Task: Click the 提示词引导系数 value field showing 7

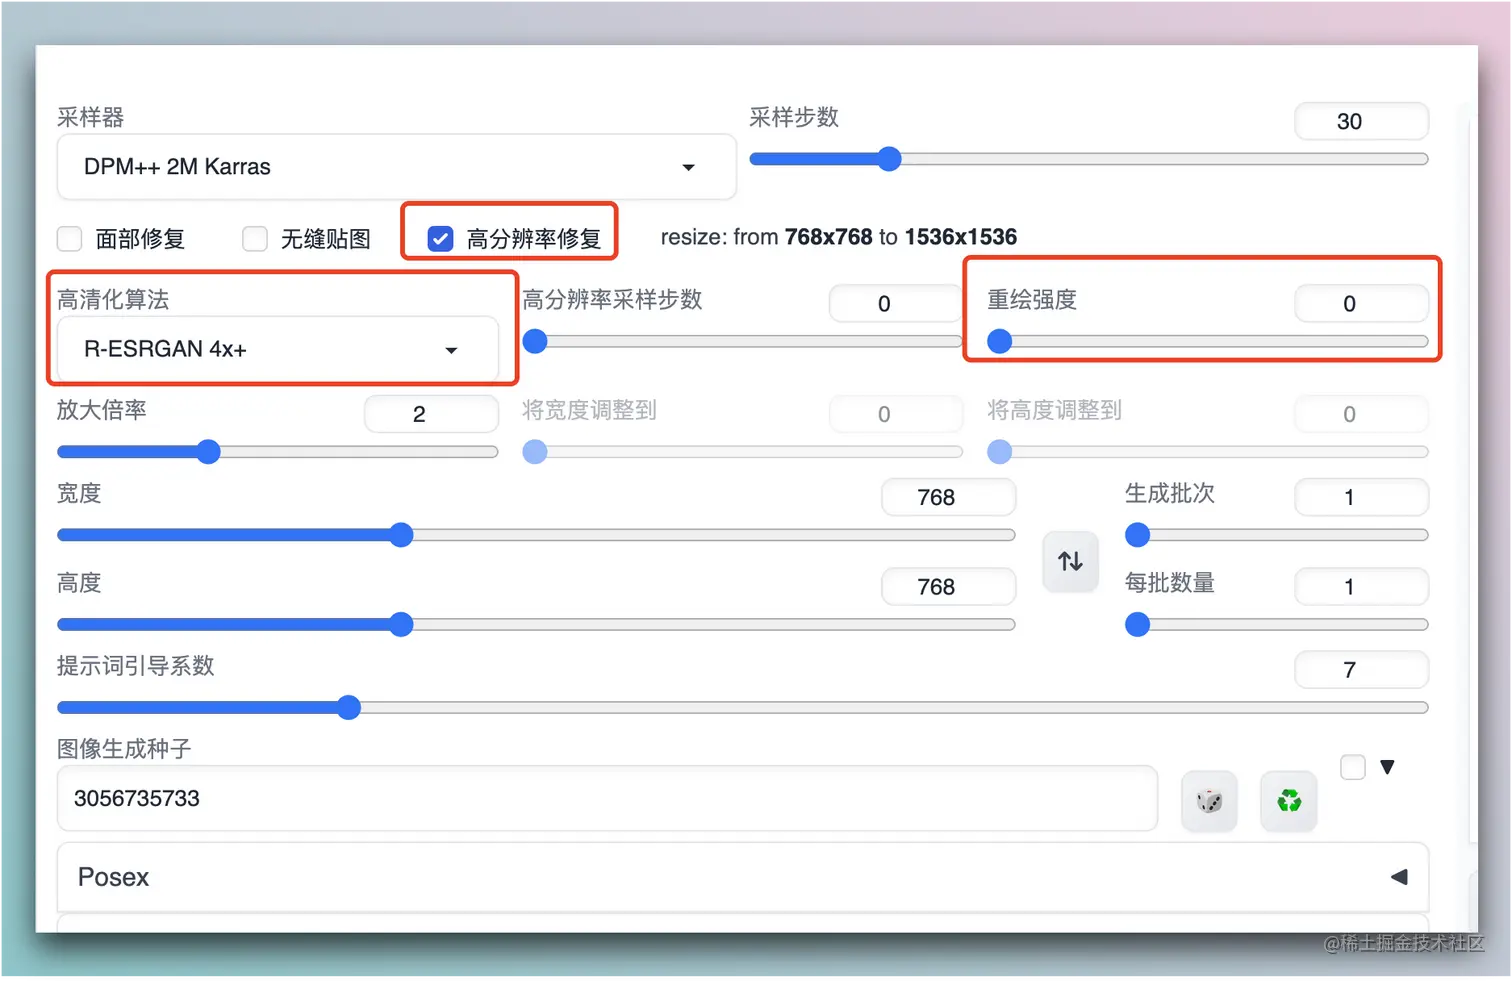Action: pos(1361,670)
